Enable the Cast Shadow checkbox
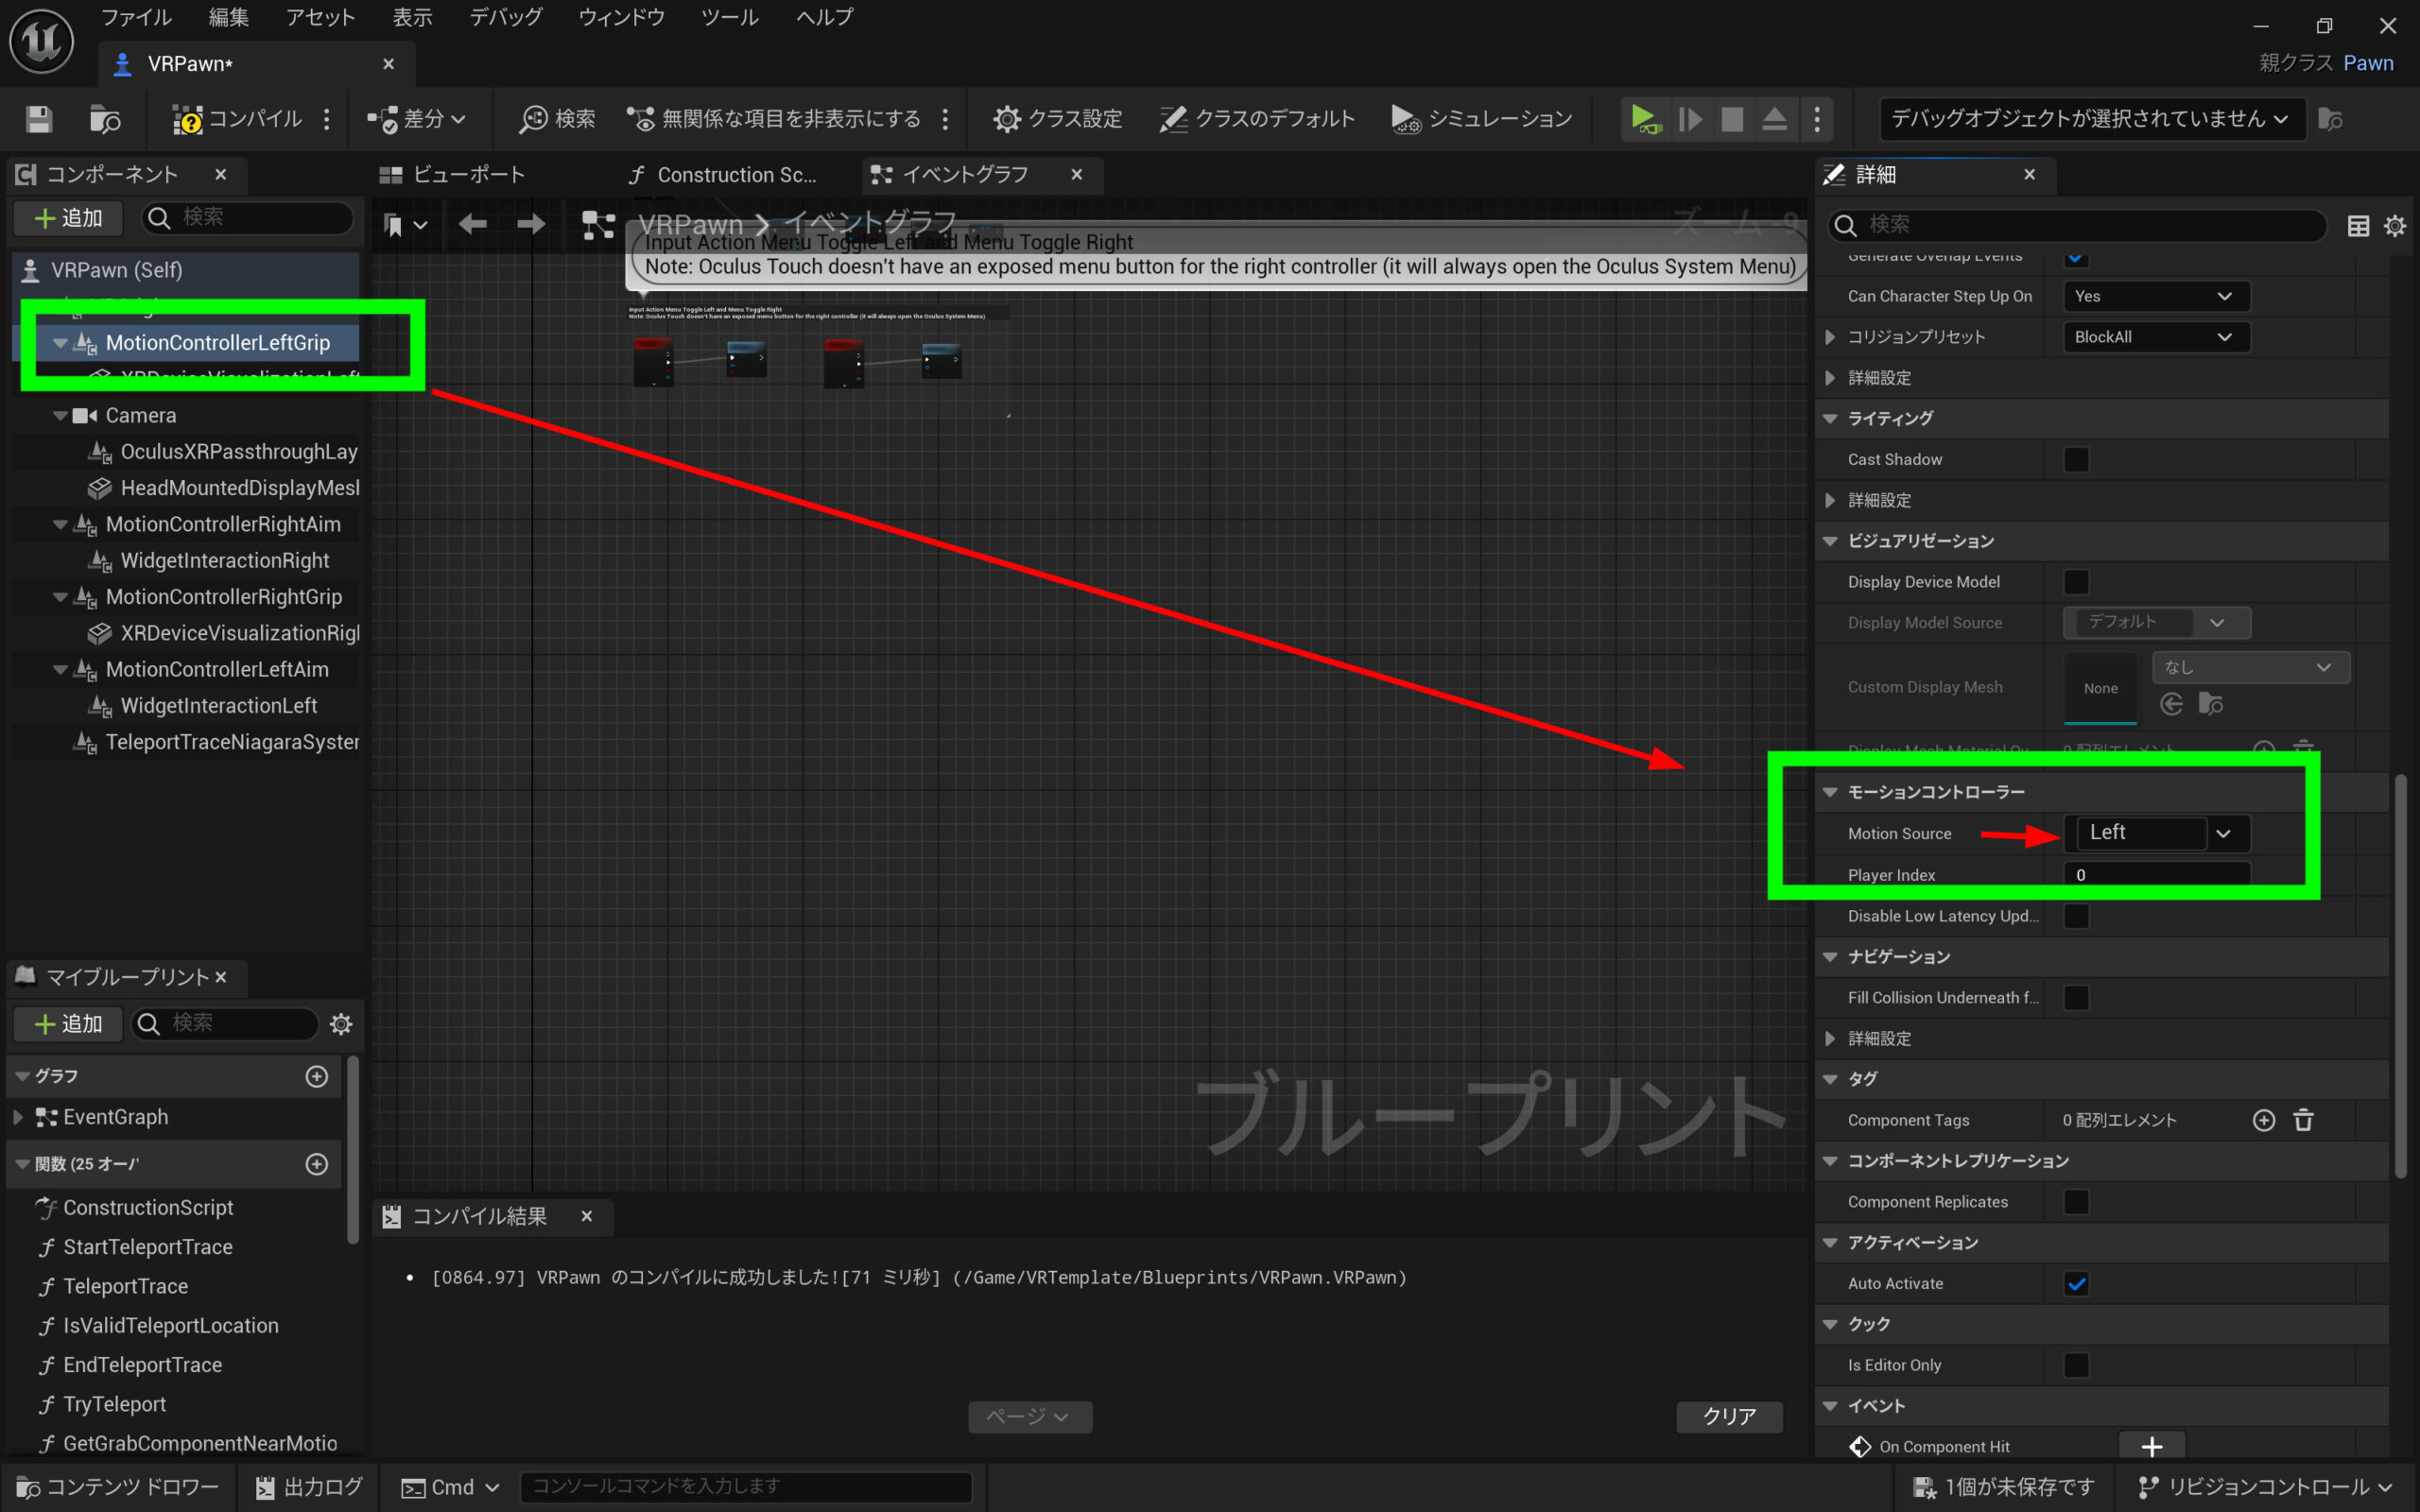Viewport: 2420px width, 1512px height. pos(2076,459)
